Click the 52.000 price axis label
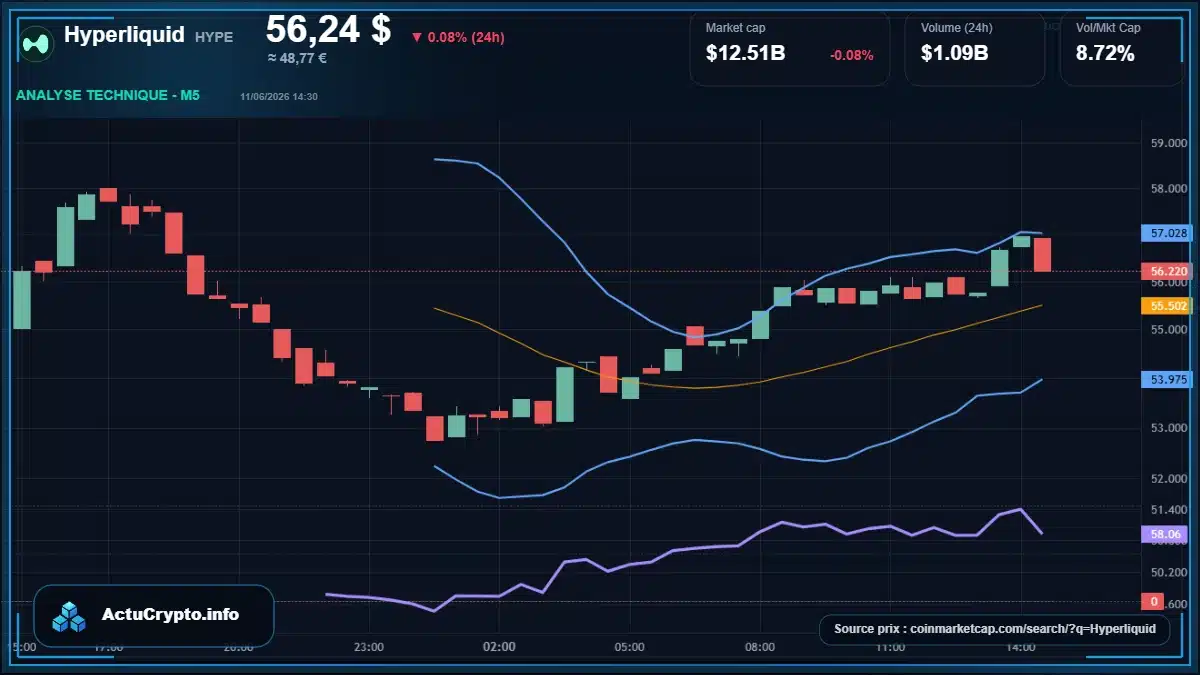Screen dimensions: 1200x675 (x=1169, y=478)
